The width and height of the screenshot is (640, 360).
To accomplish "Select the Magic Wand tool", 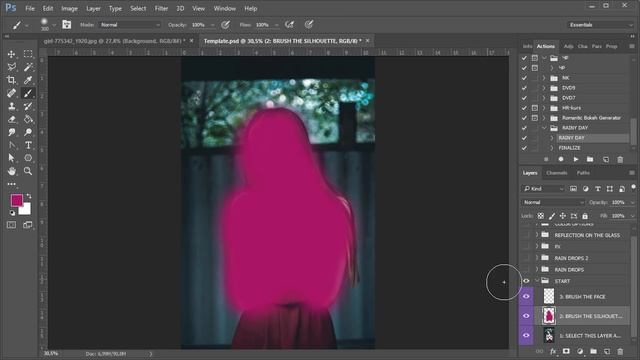I will tap(28, 67).
